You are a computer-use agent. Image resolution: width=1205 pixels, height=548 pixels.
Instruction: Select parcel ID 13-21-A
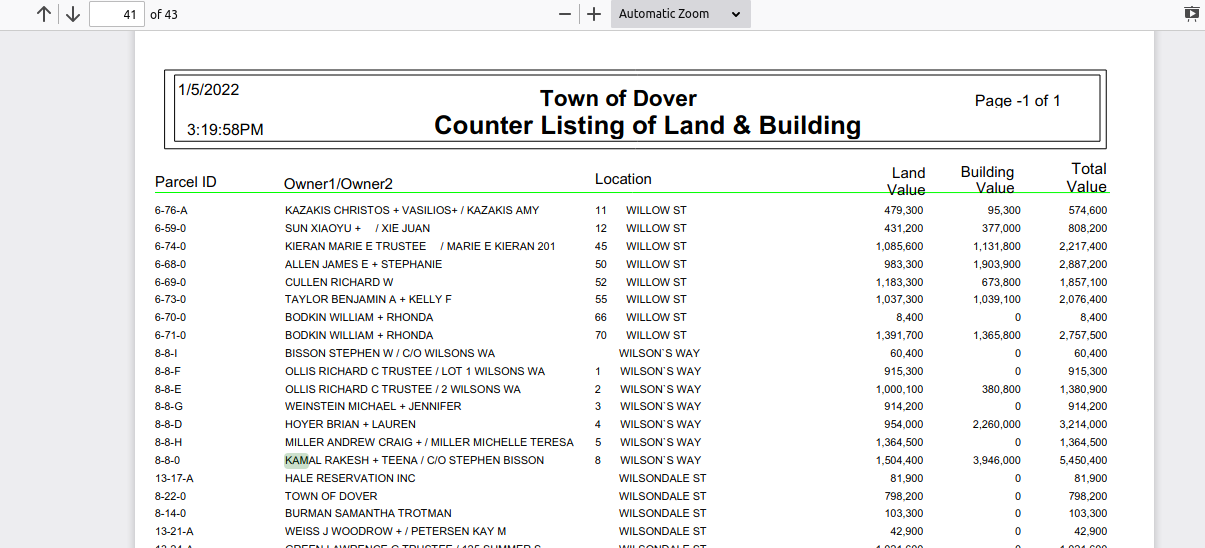tap(174, 532)
